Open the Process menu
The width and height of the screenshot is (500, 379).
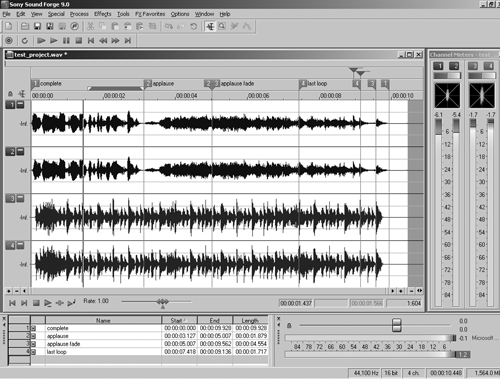tap(79, 14)
